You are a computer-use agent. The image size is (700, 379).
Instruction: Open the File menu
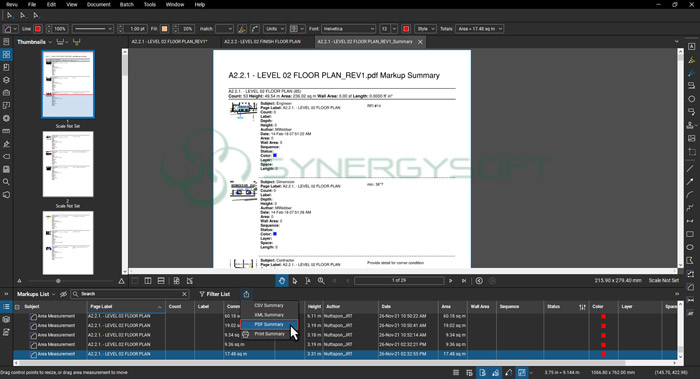(32, 4)
